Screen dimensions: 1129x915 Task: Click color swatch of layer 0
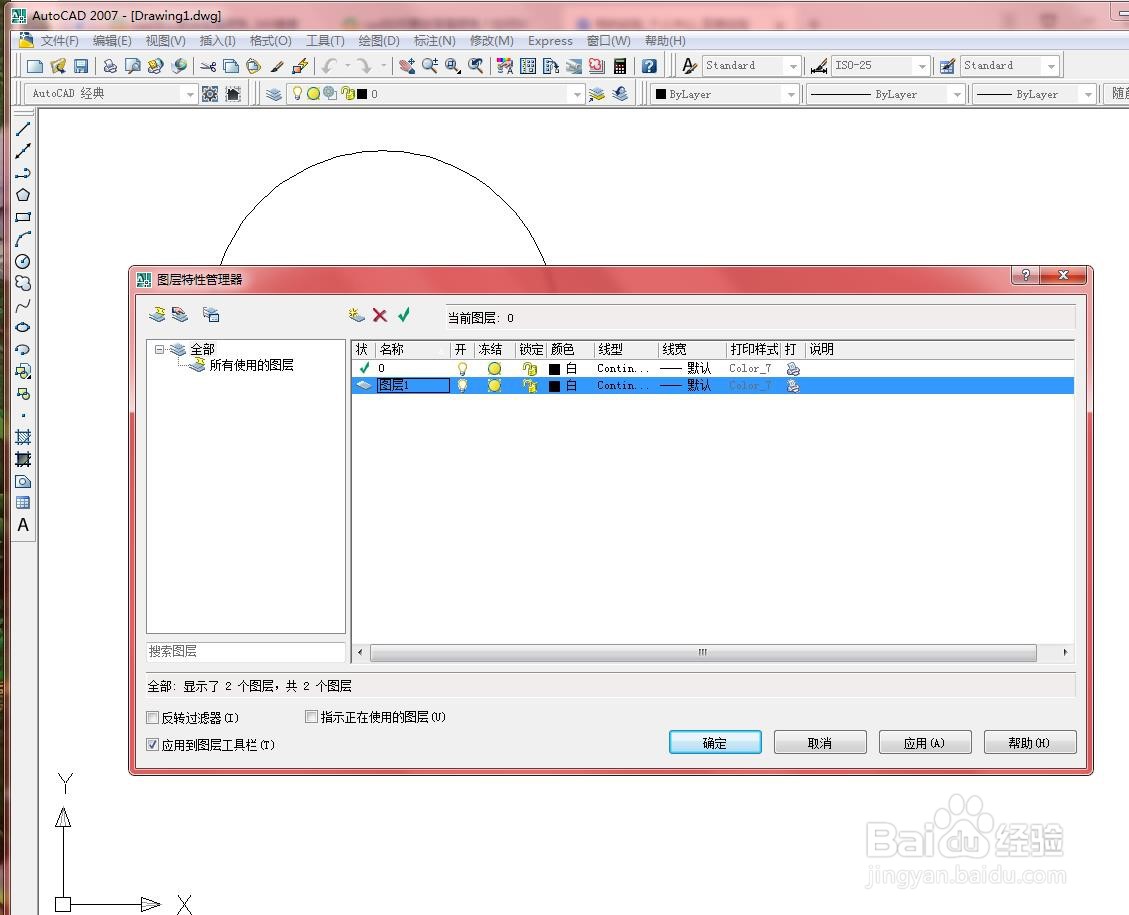coord(554,369)
